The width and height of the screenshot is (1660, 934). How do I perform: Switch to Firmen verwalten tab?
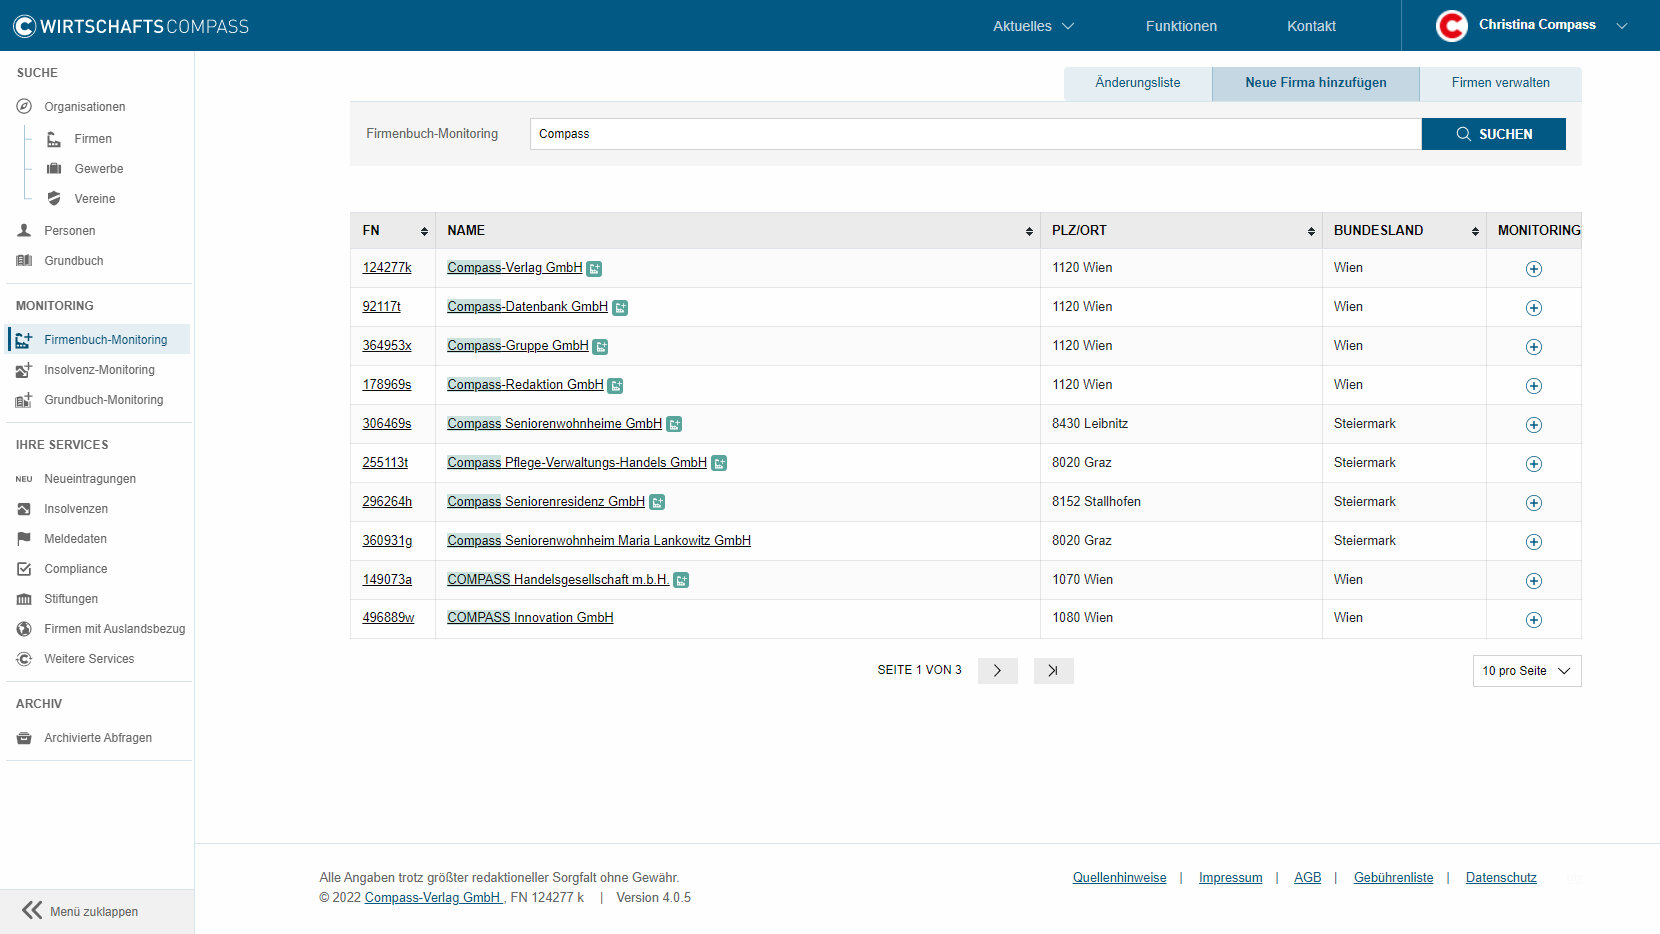tap(1500, 83)
